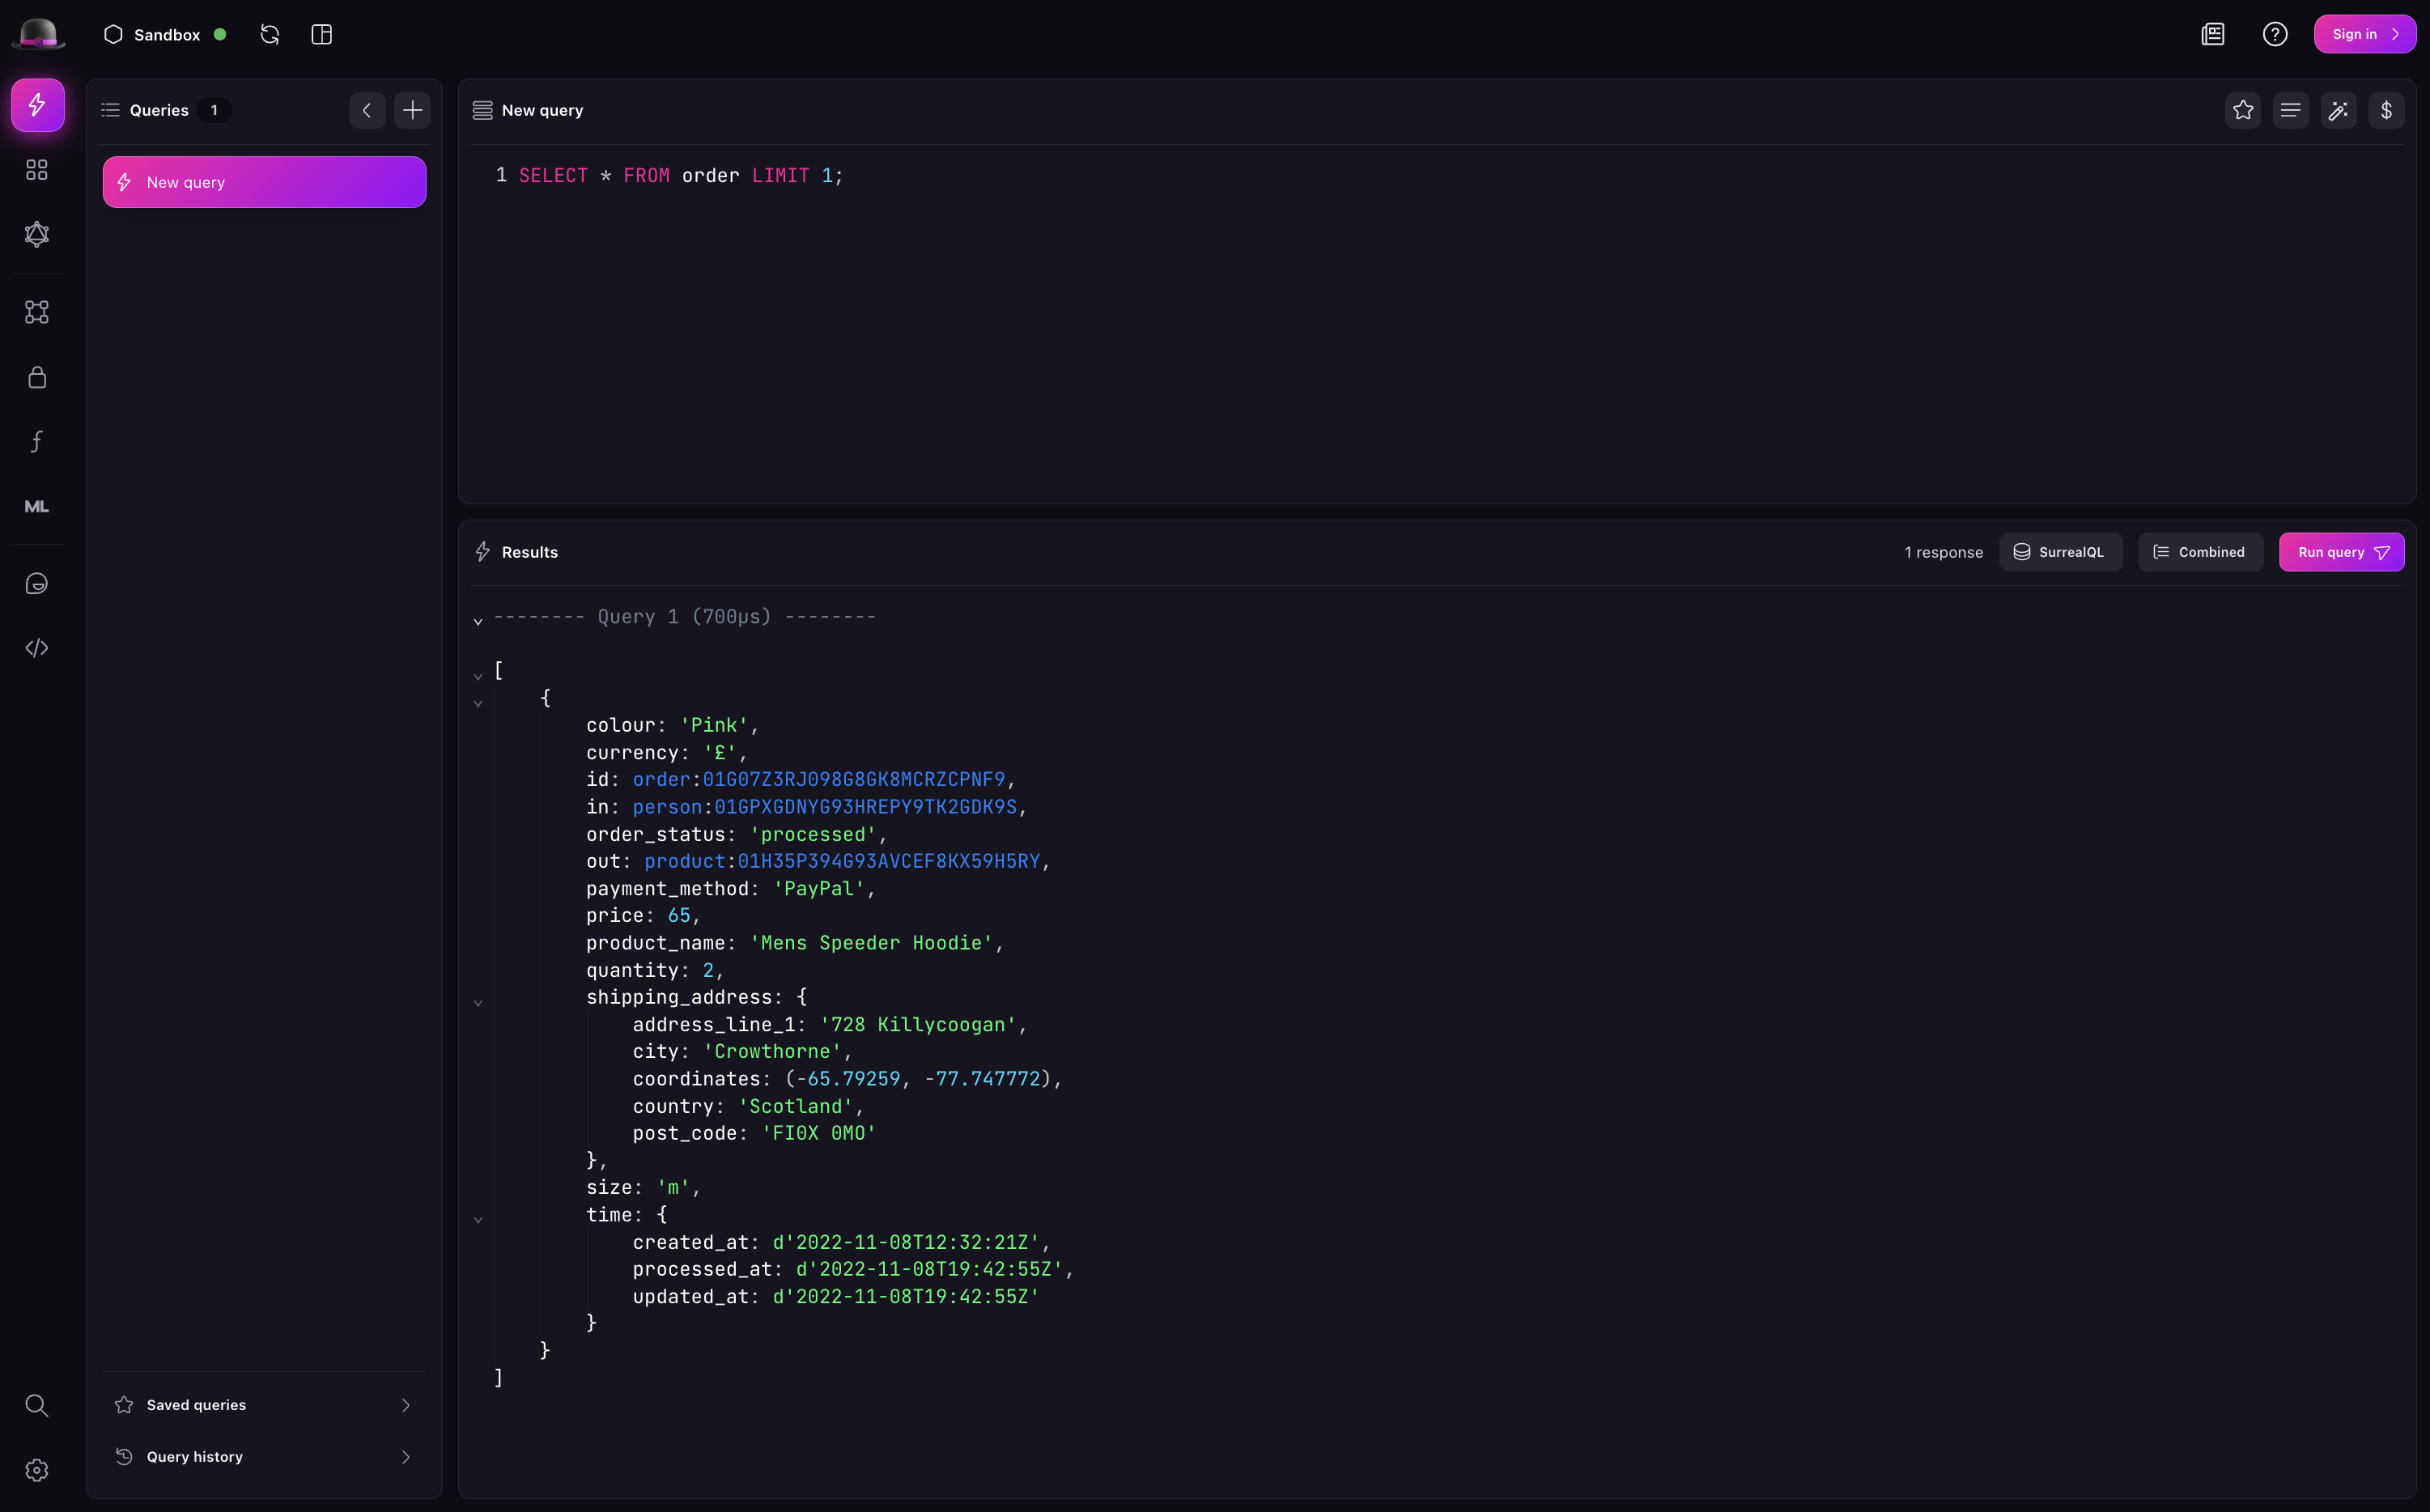Click the query variables dollar icon
This screenshot has width=2430, height=1512.
pyautogui.click(x=2386, y=110)
